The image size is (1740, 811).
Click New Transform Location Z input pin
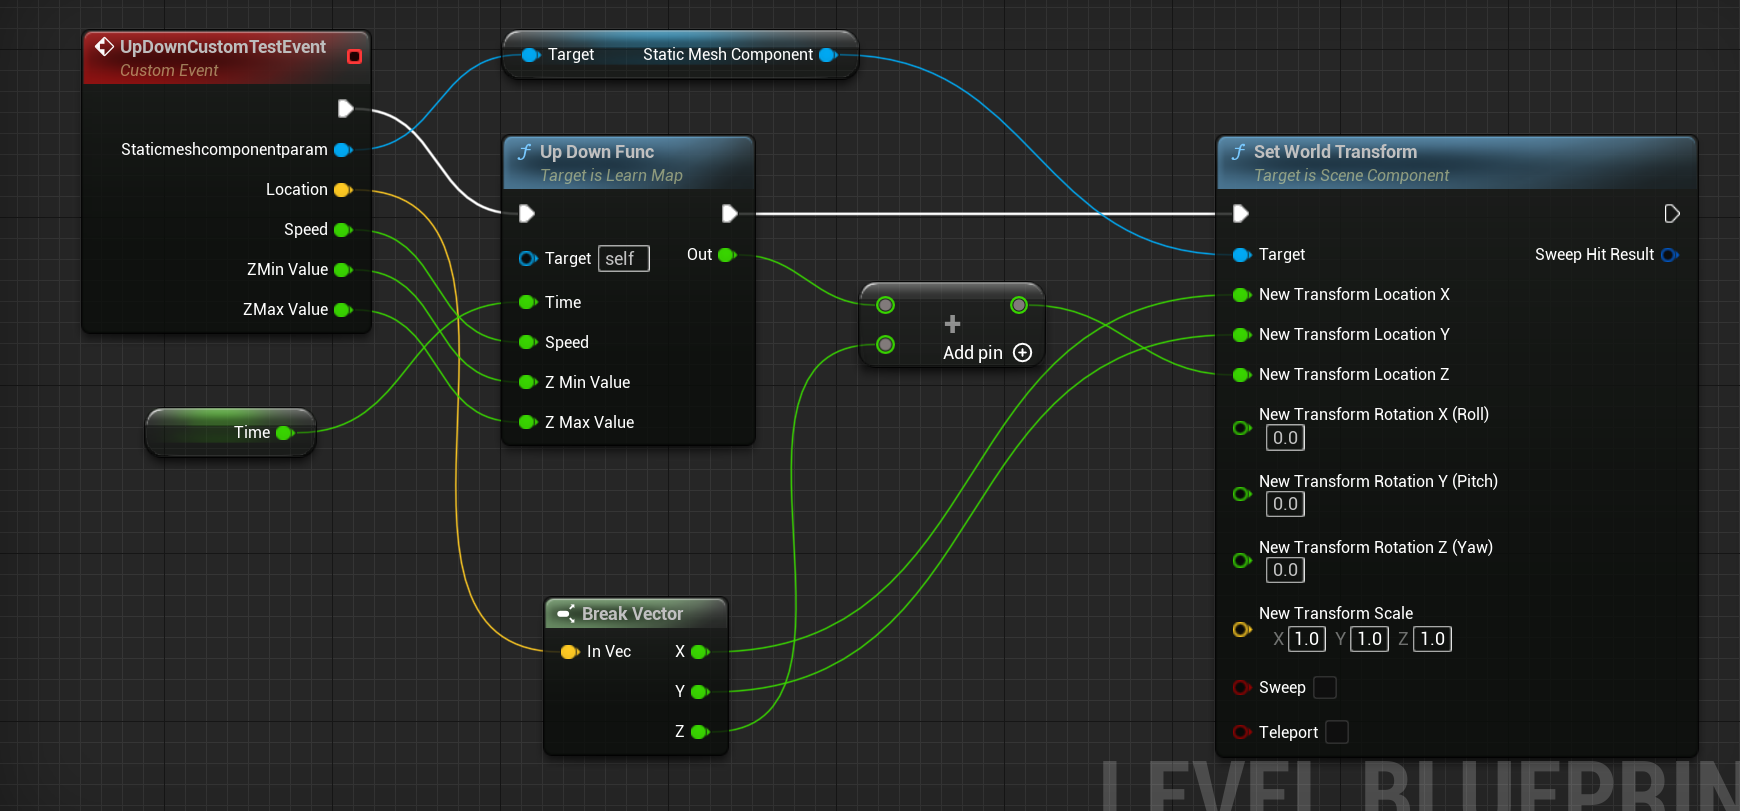pyautogui.click(x=1242, y=375)
